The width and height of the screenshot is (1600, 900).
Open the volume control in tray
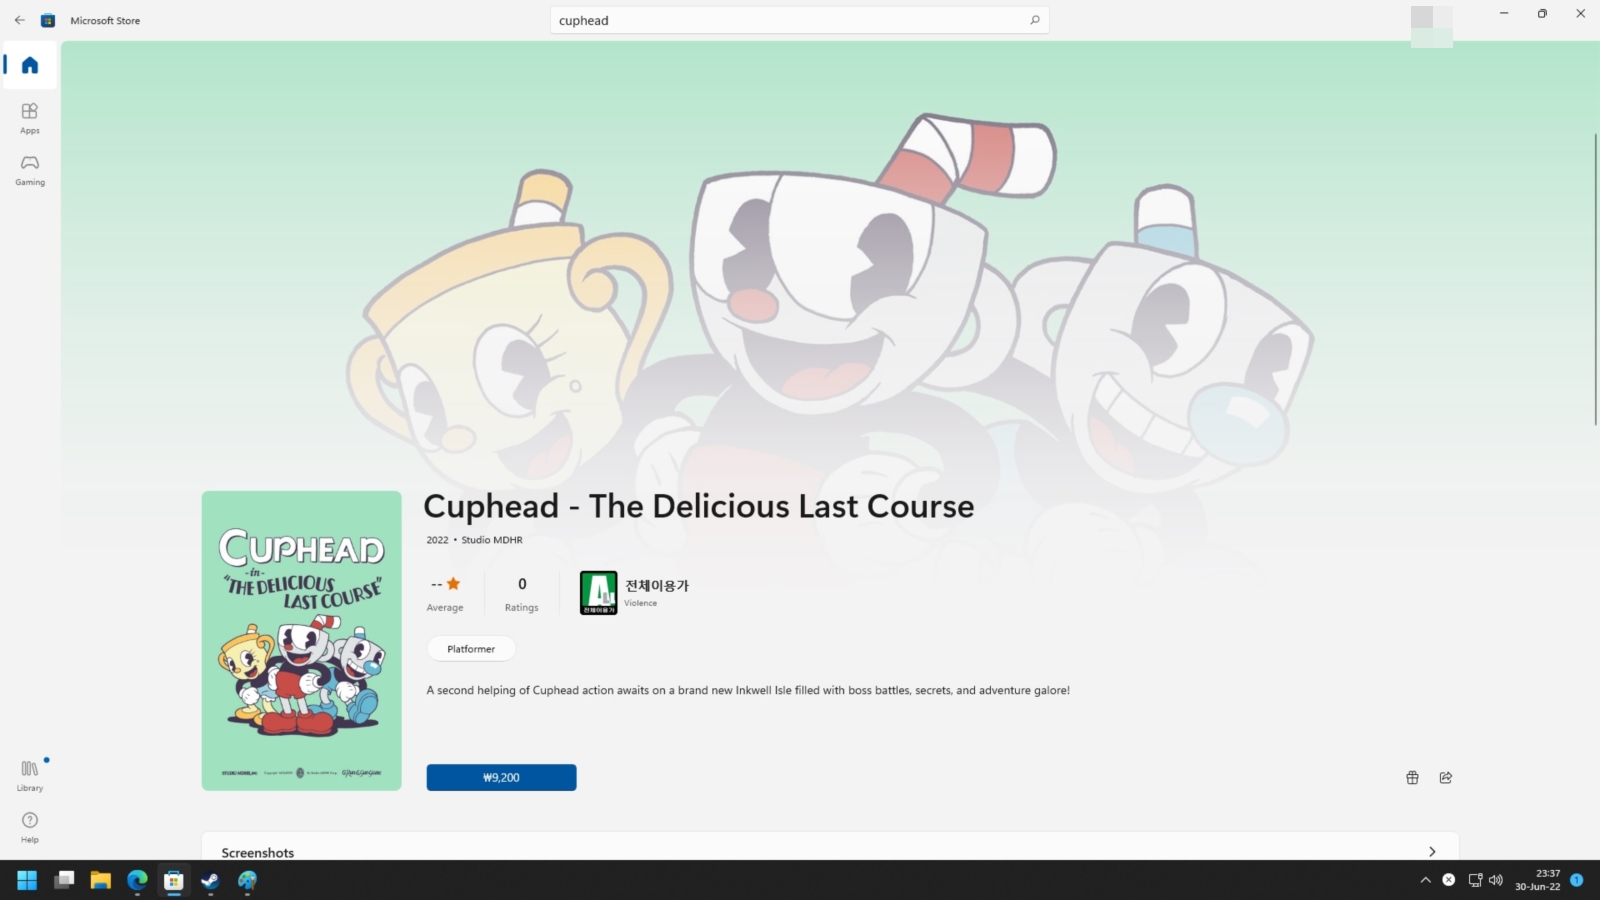coord(1496,880)
